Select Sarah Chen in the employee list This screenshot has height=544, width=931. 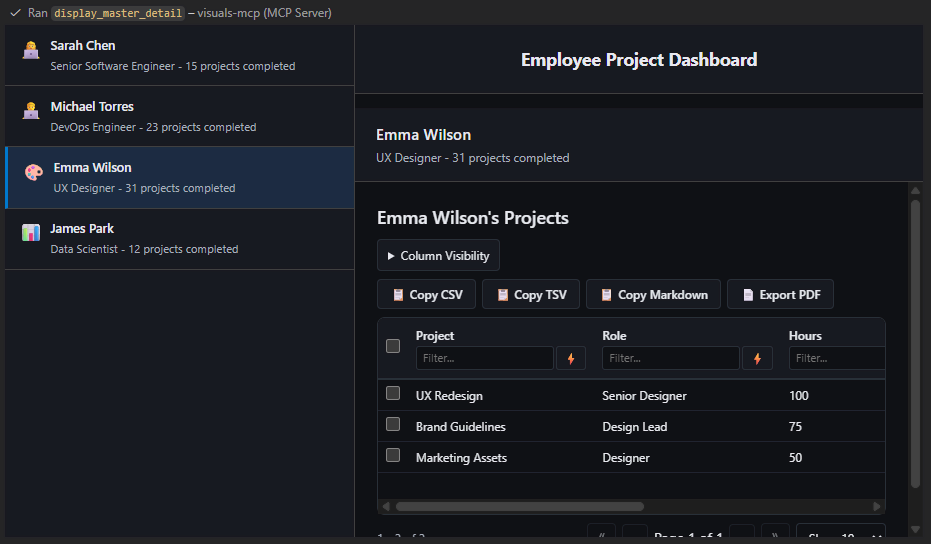180,56
